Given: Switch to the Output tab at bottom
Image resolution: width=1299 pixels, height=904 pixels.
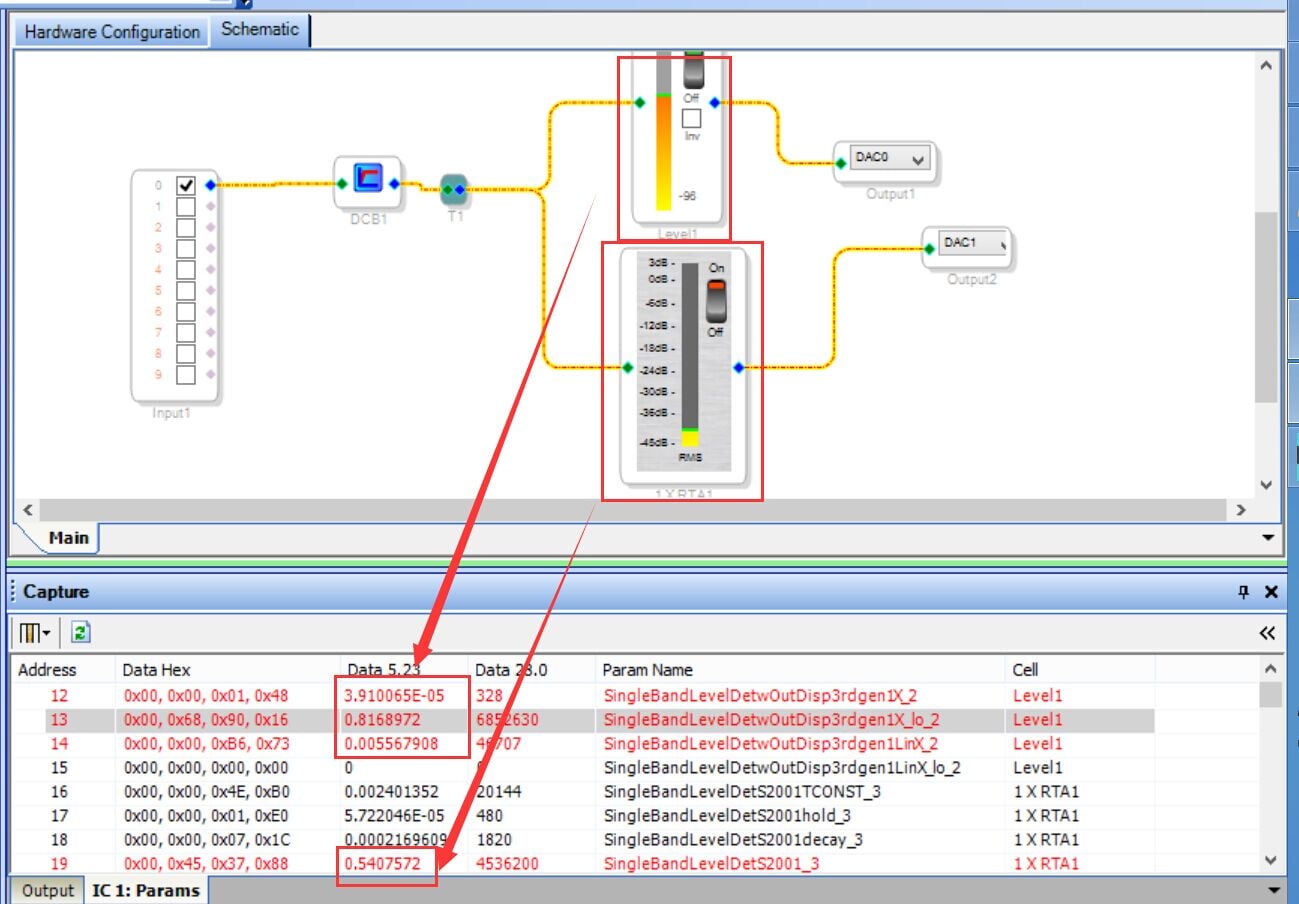Looking at the screenshot, I should click(48, 890).
